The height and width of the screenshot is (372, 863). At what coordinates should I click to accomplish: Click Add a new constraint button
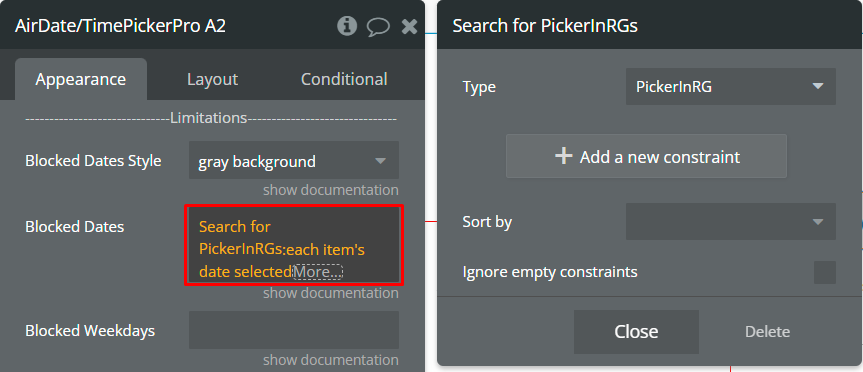[x=646, y=156]
